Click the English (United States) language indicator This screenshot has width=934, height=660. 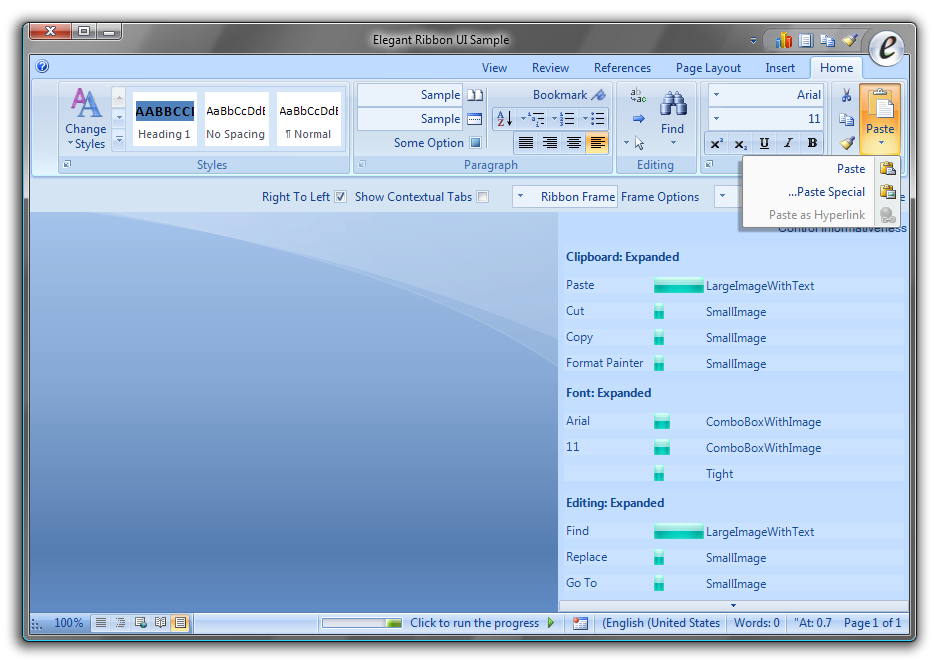tap(661, 622)
